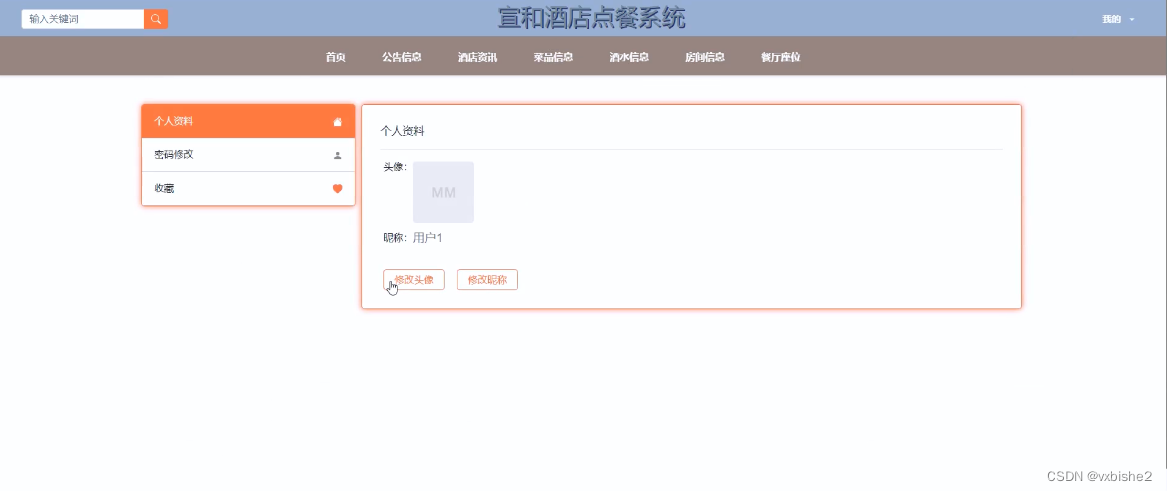Go to 首页 in navigation bar

(336, 57)
